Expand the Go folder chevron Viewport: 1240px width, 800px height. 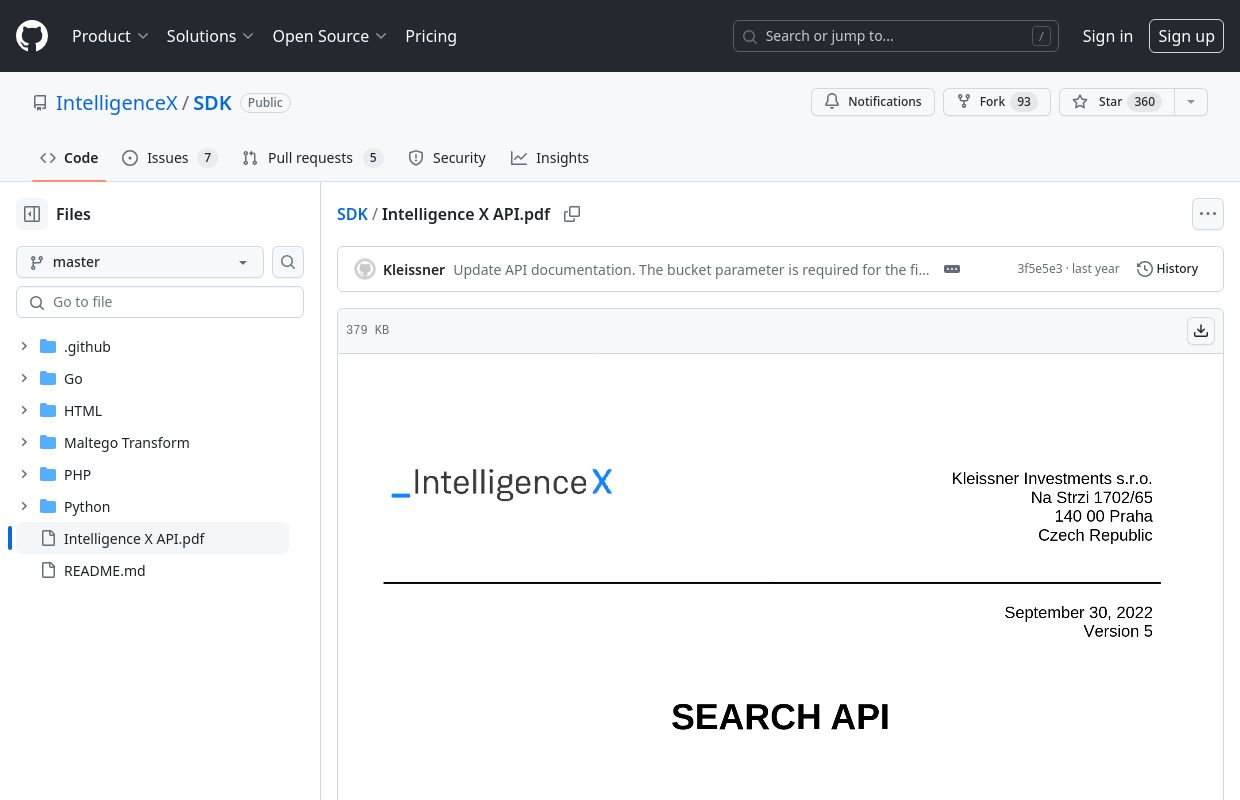click(24, 379)
